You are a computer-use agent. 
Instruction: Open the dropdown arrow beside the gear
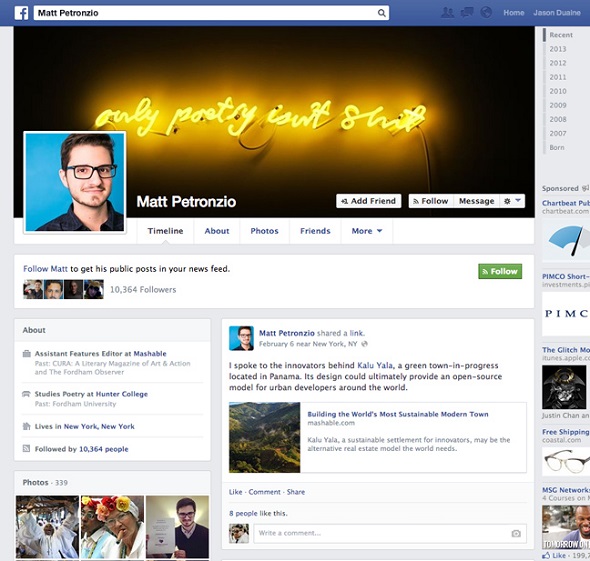(x=518, y=201)
